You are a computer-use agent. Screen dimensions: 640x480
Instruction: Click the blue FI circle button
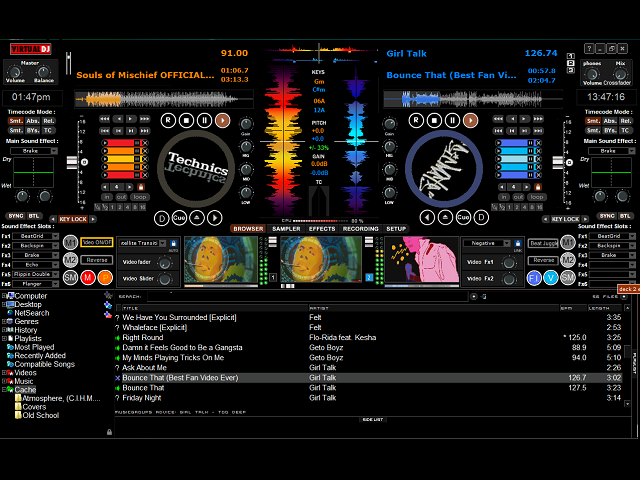(x=533, y=278)
